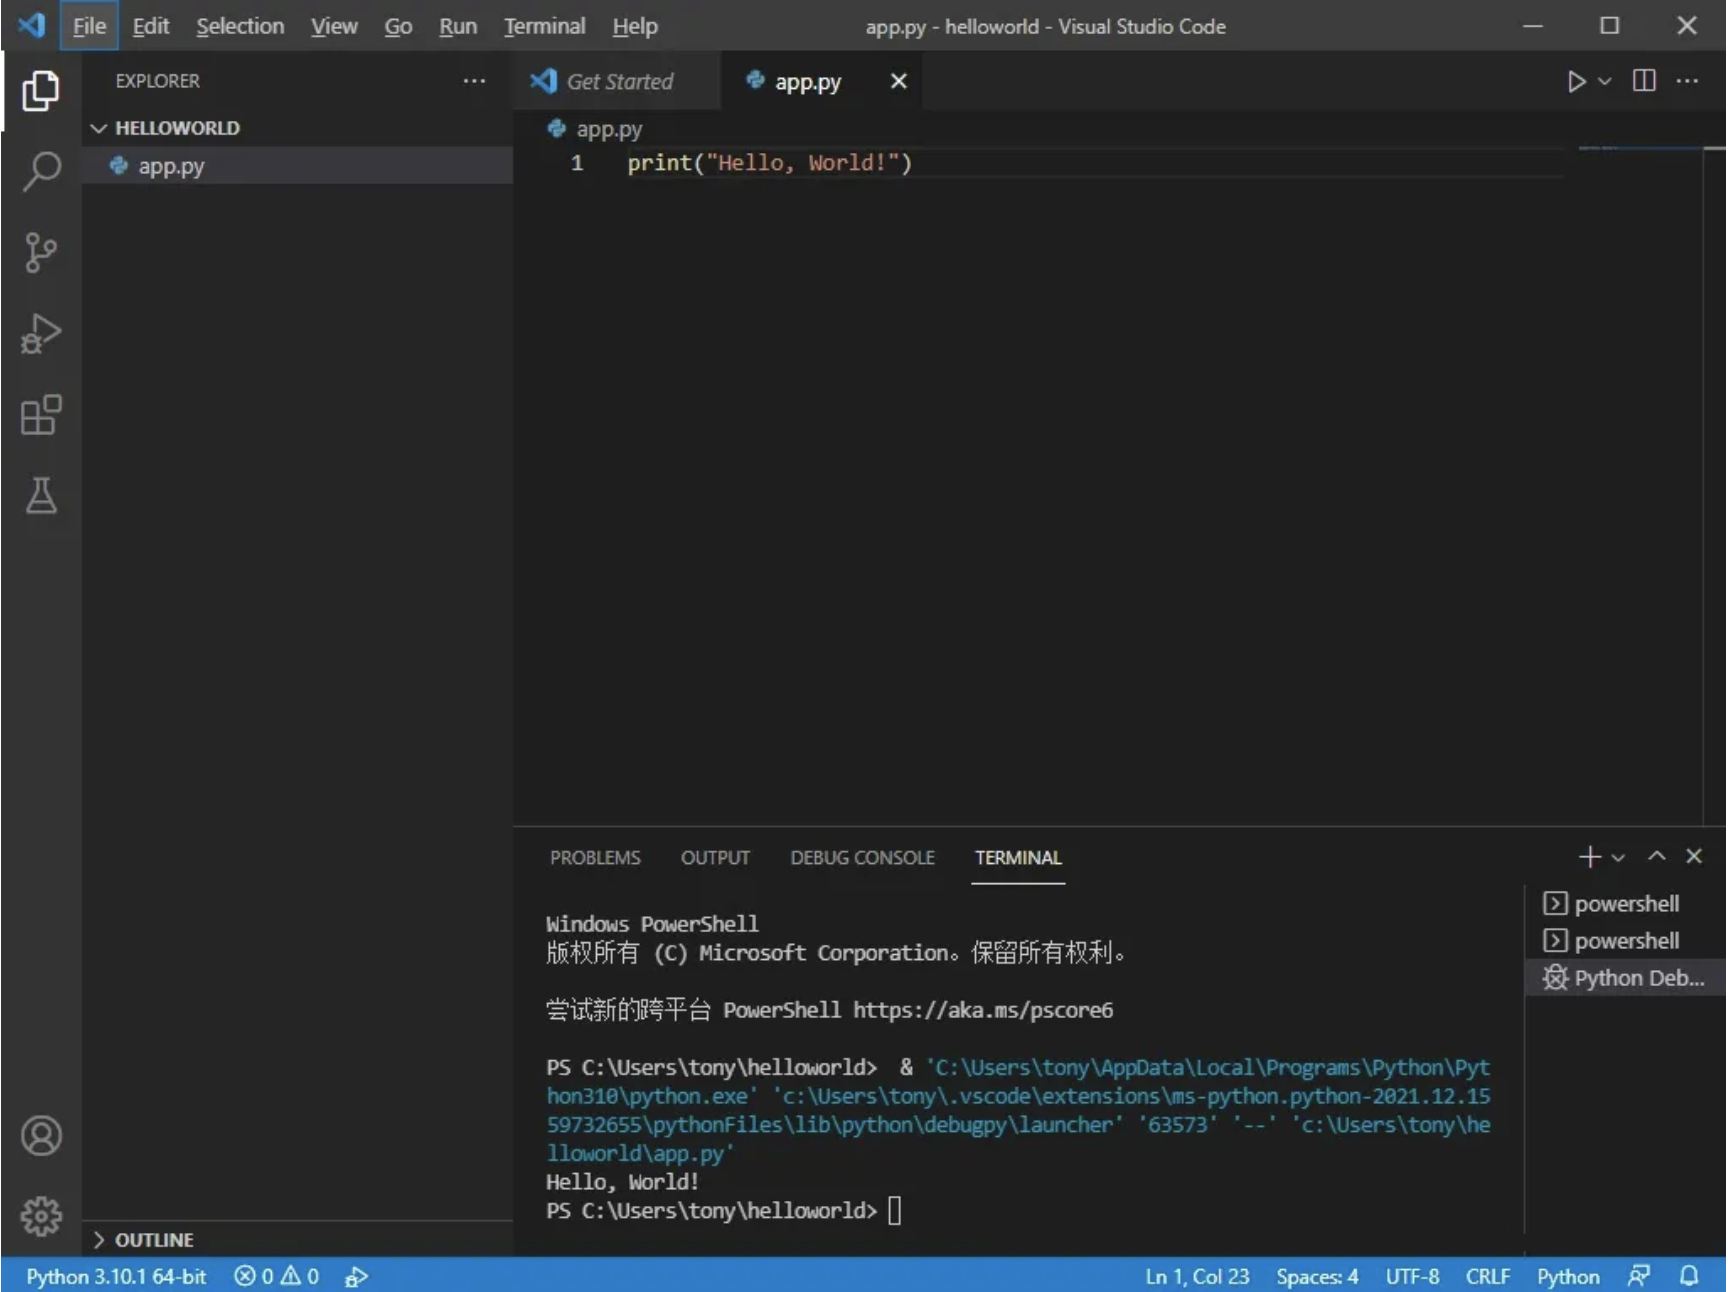Switch to the PROBLEMS panel tab
Screen dimensions: 1728x1292
click(595, 858)
